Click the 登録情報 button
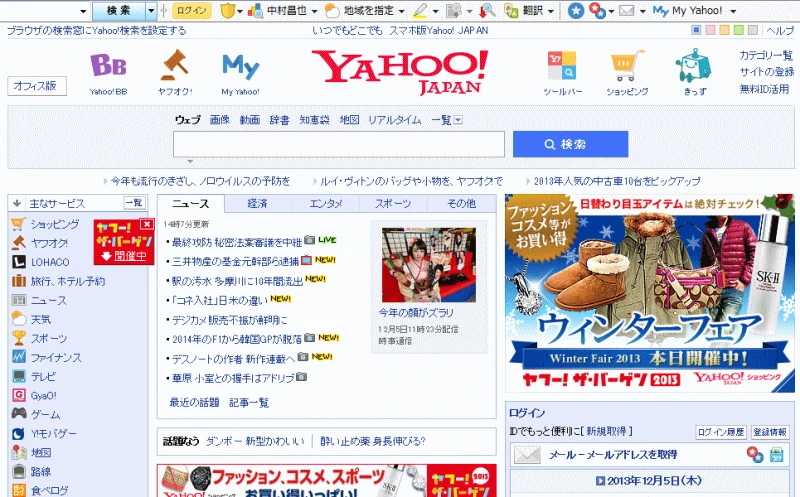This screenshot has height=497, width=800. coord(770,432)
